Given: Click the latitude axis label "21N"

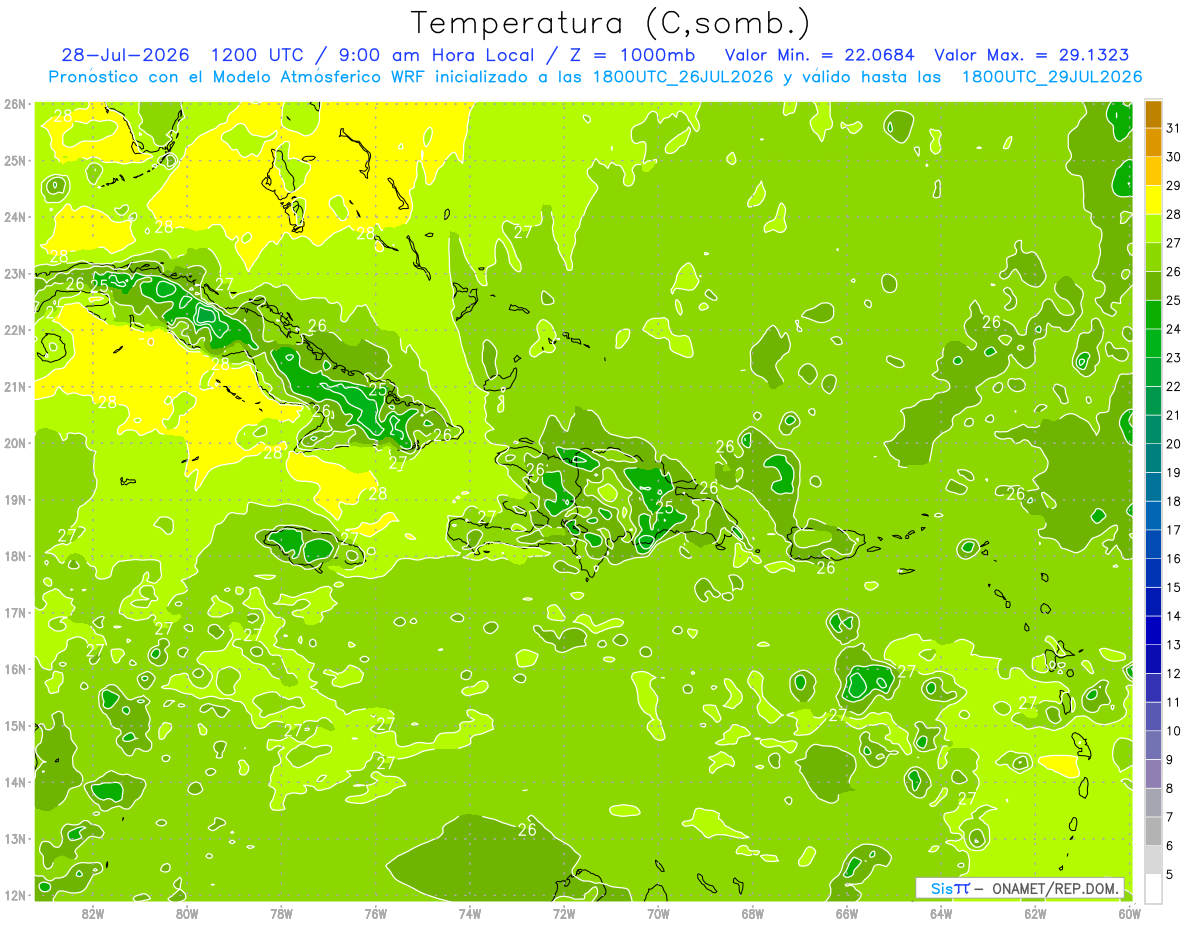Looking at the screenshot, I should 14,386.
